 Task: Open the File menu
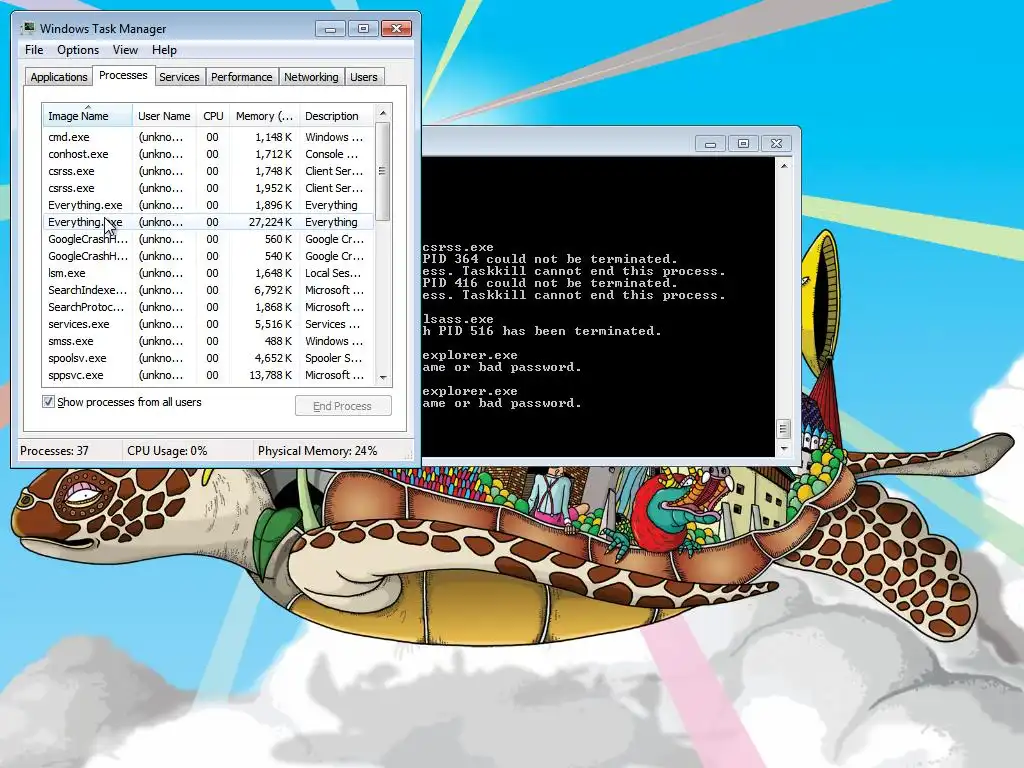34,50
